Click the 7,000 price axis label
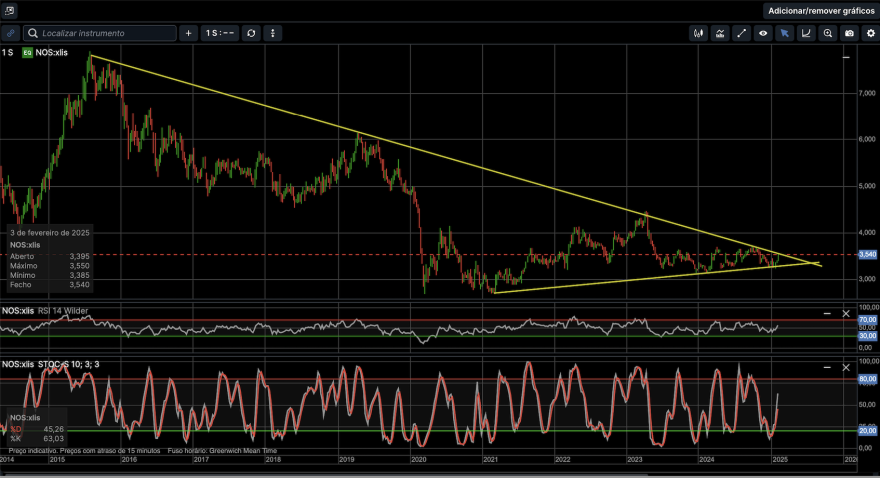 click(x=867, y=93)
